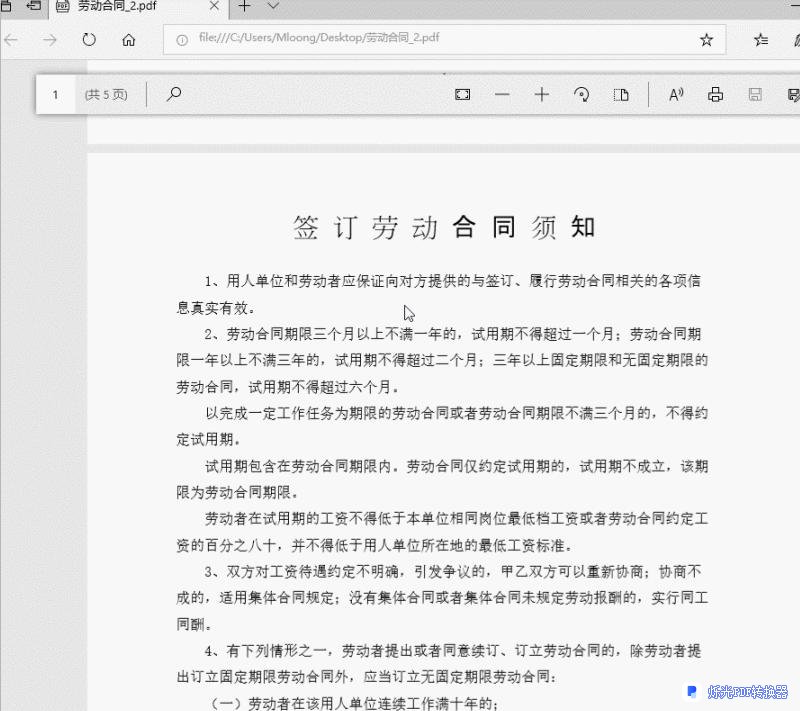800x711 pixels.
Task: Rotate the PDF page
Action: point(582,94)
